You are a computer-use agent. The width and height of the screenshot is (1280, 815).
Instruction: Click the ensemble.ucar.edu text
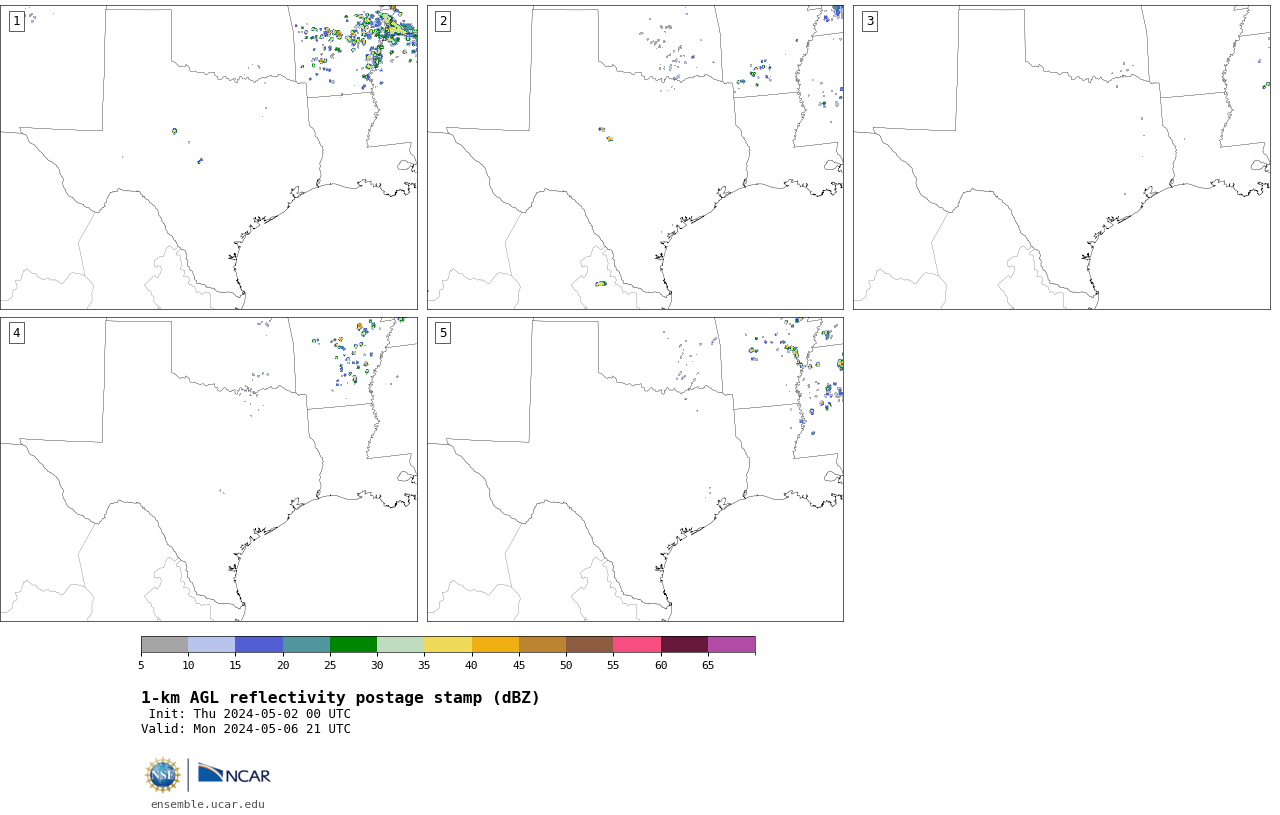[x=208, y=804]
